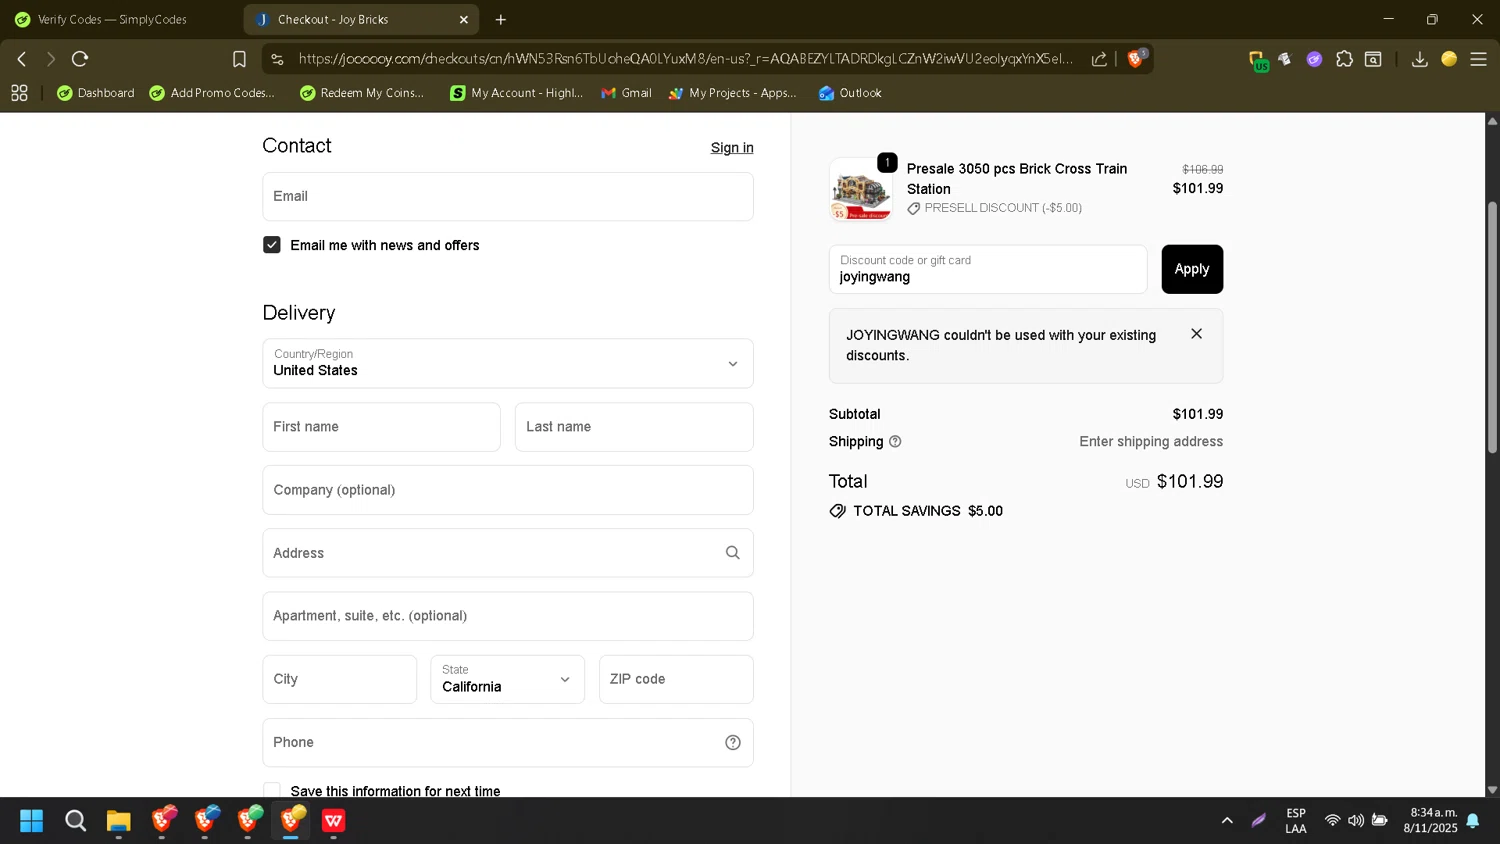Open the browser hamburger menu
Image resolution: width=1500 pixels, height=844 pixels.
(1478, 59)
